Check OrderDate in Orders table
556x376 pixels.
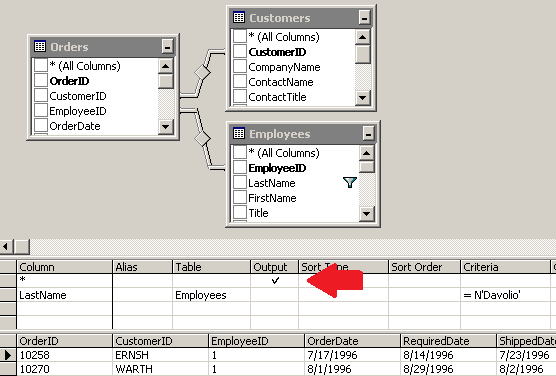[41, 126]
